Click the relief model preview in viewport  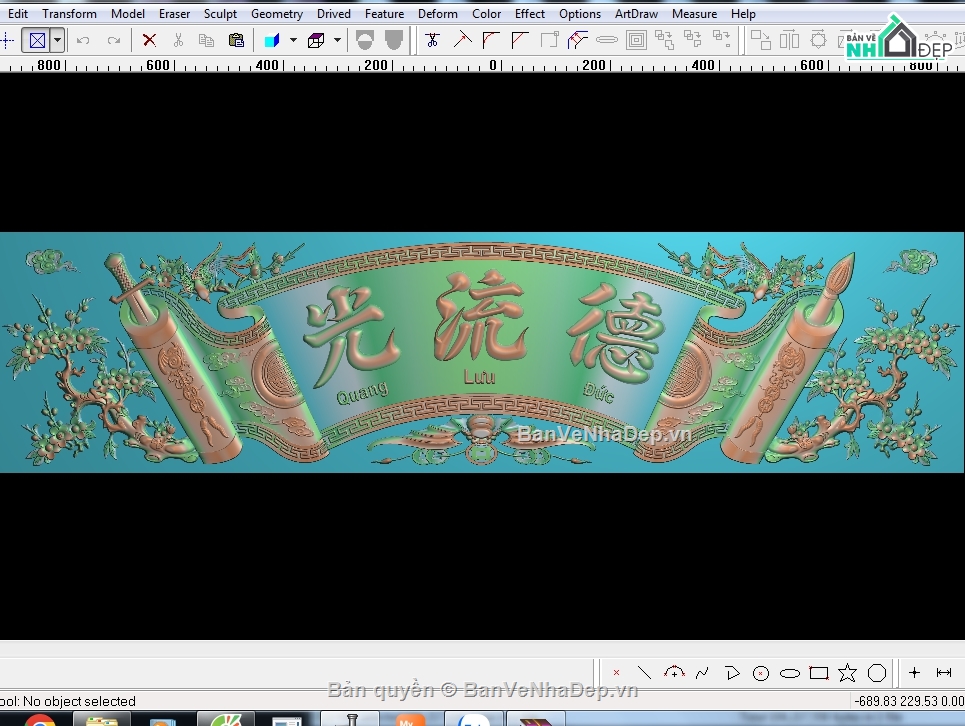[x=482, y=353]
